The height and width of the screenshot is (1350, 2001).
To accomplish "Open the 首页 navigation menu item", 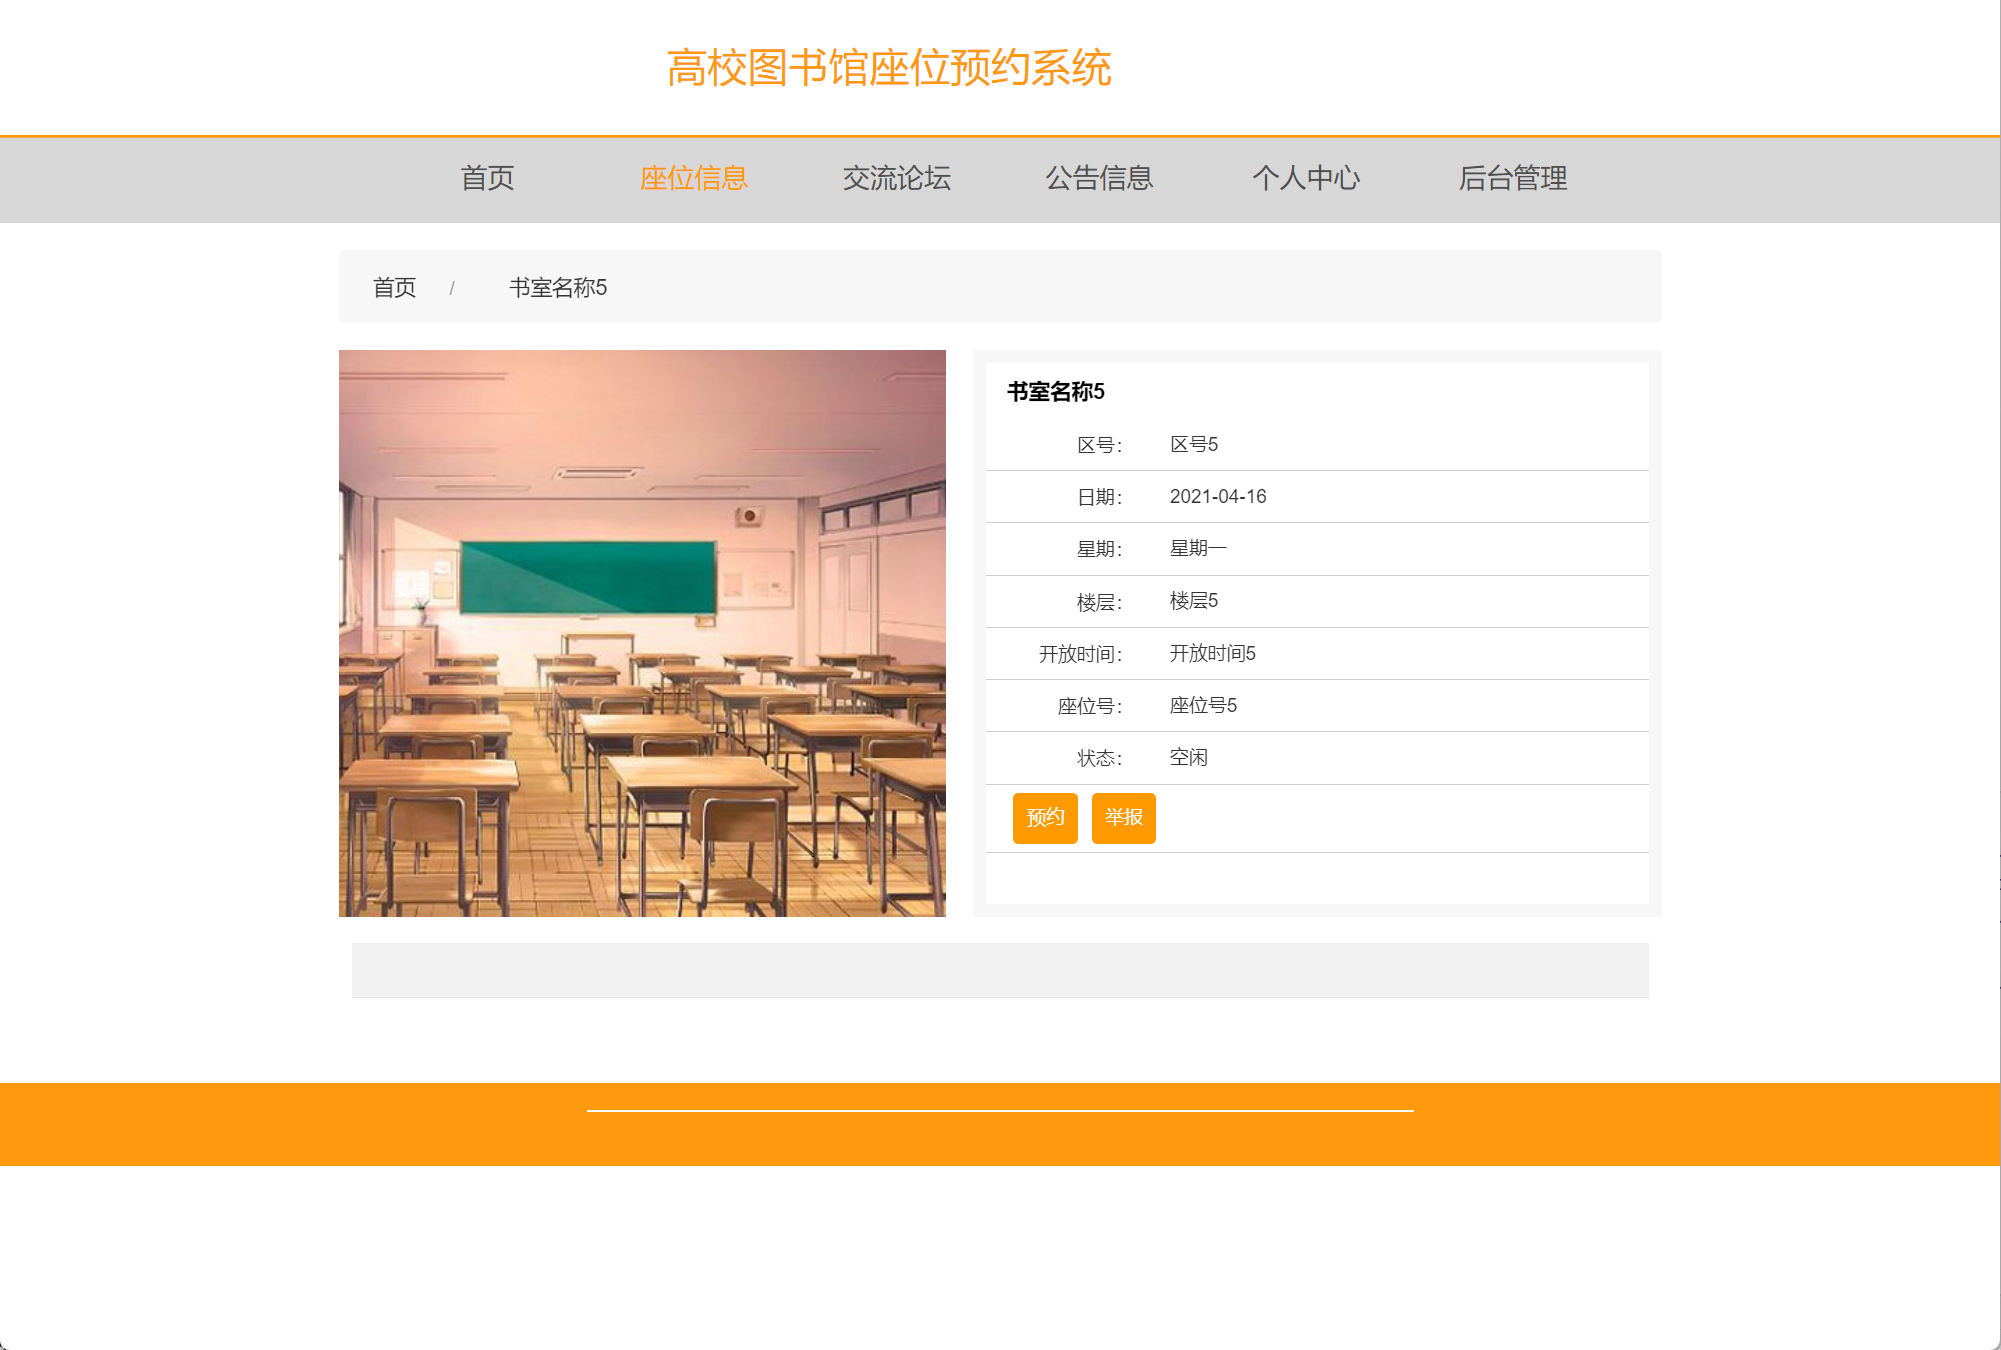I will click(487, 178).
